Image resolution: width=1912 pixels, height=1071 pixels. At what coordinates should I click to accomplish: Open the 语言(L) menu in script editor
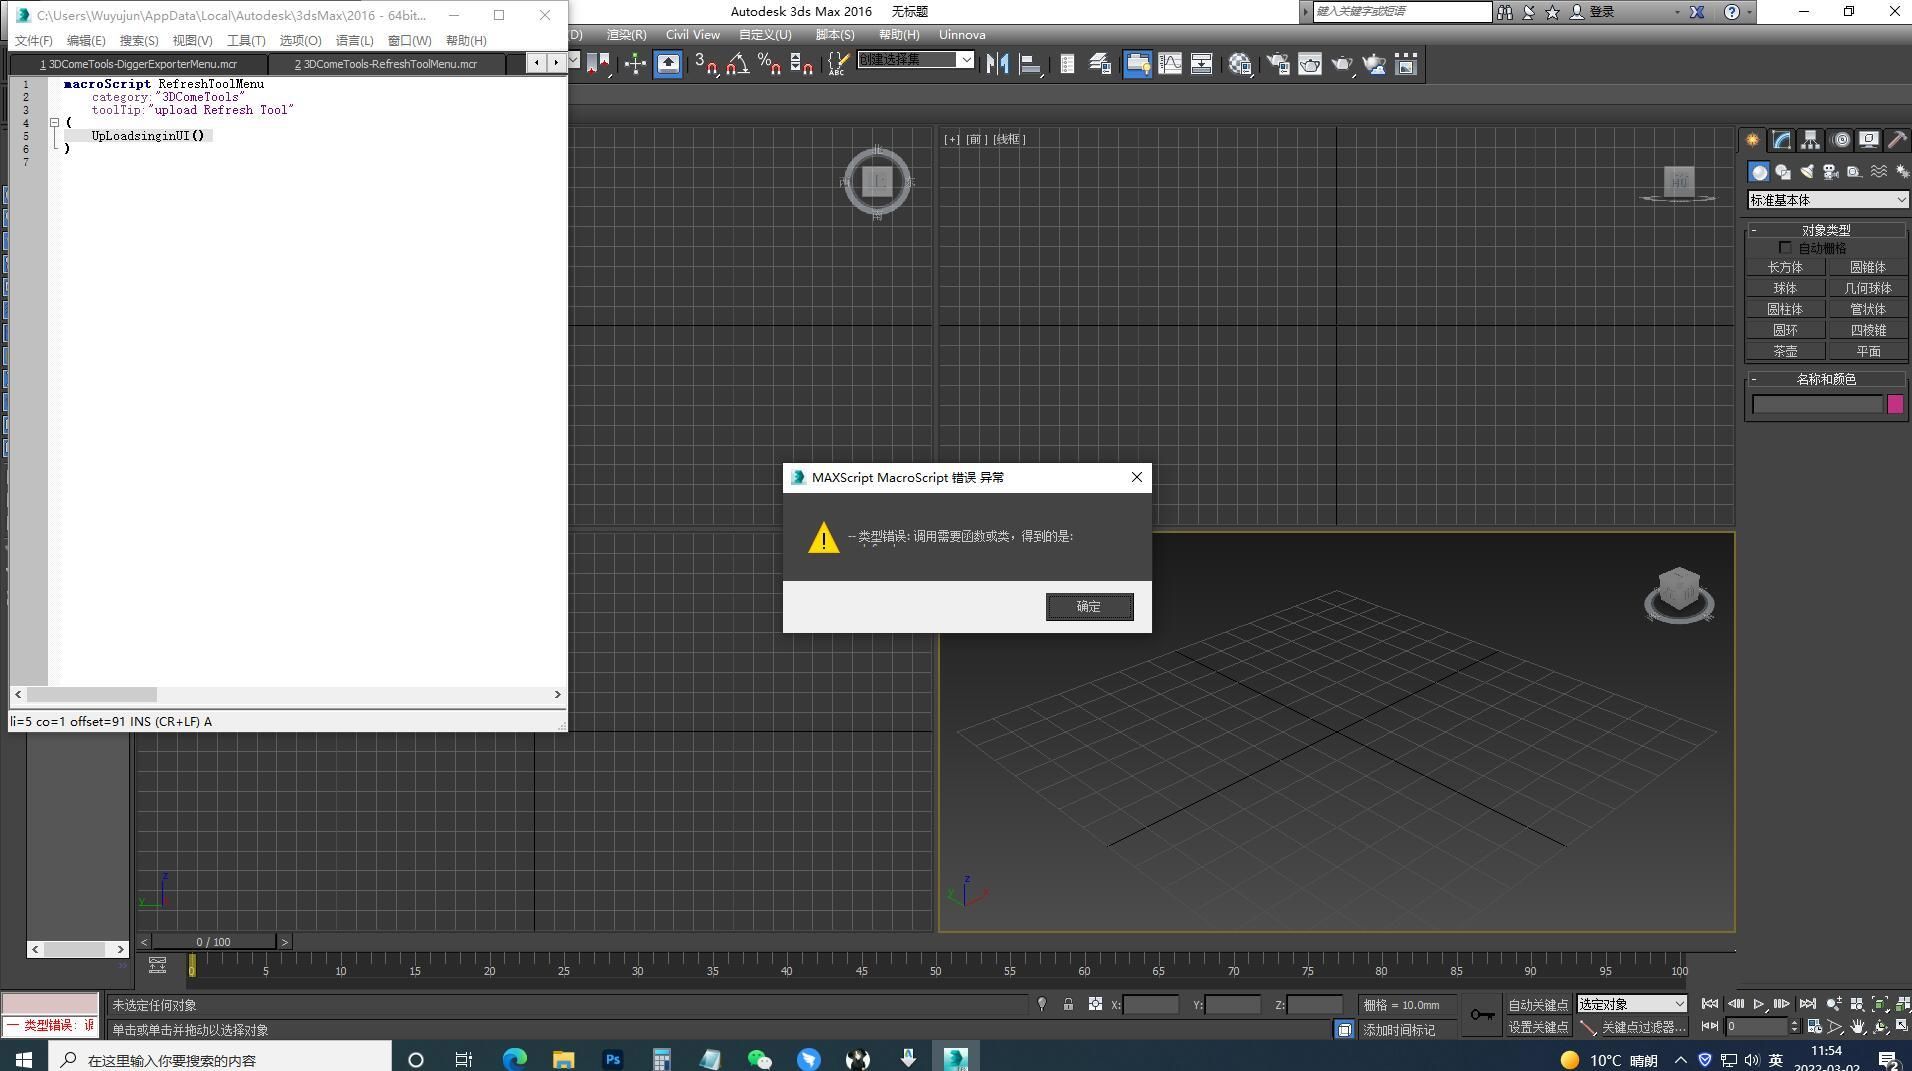click(354, 41)
